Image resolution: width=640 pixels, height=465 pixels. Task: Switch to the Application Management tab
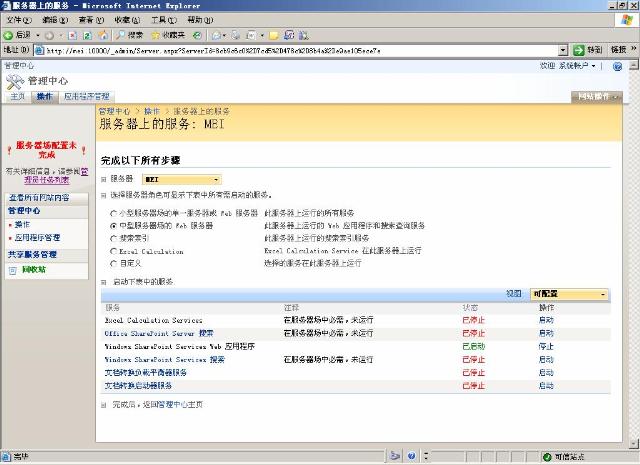(87, 97)
